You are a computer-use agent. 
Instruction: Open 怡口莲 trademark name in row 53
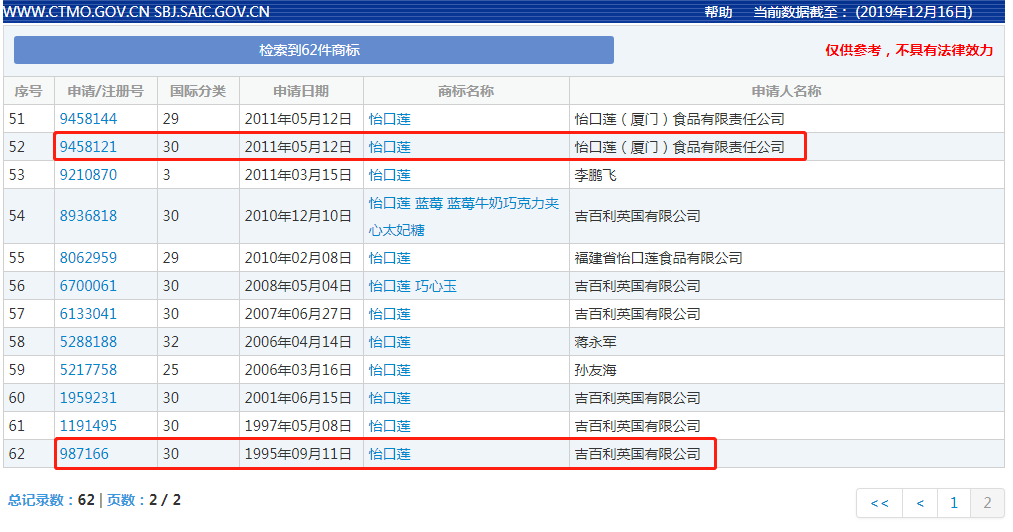click(390, 175)
